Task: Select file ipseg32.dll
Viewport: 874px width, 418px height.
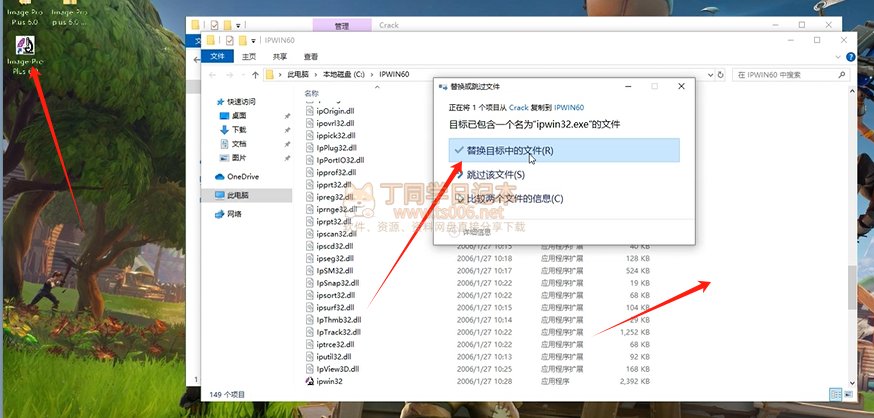Action: 334,259
